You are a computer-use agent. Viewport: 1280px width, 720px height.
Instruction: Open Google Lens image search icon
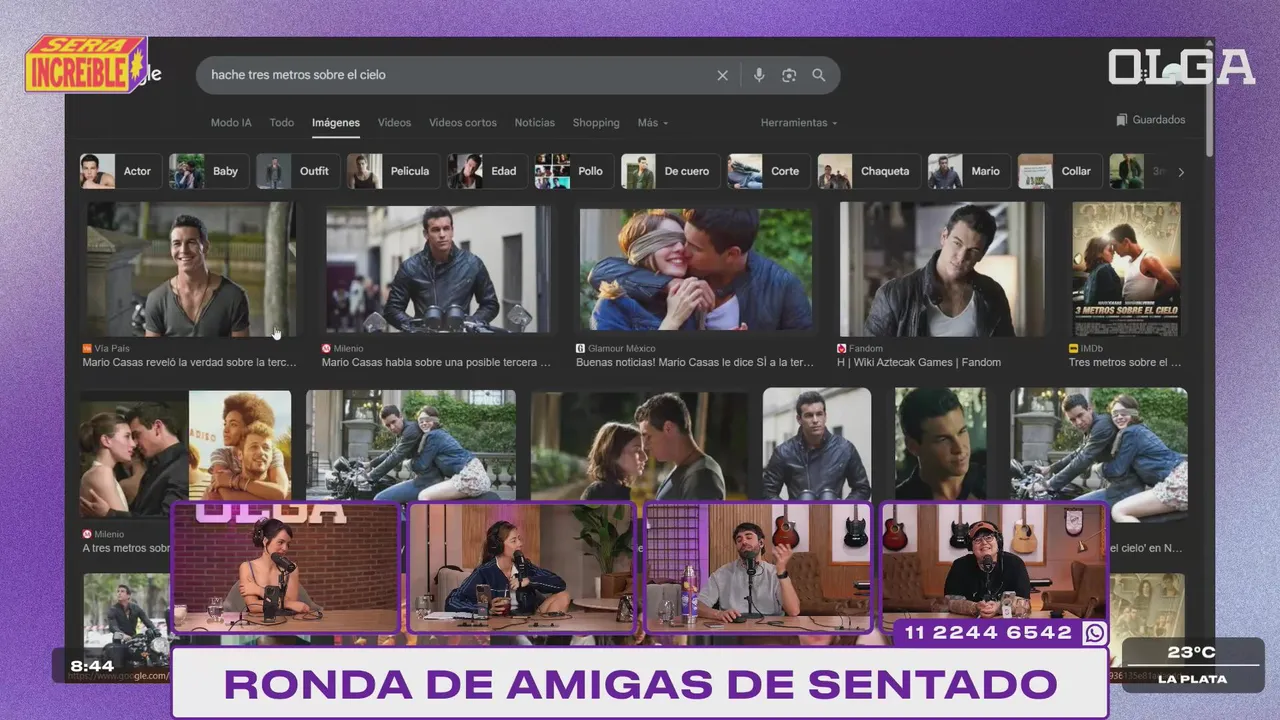click(789, 75)
